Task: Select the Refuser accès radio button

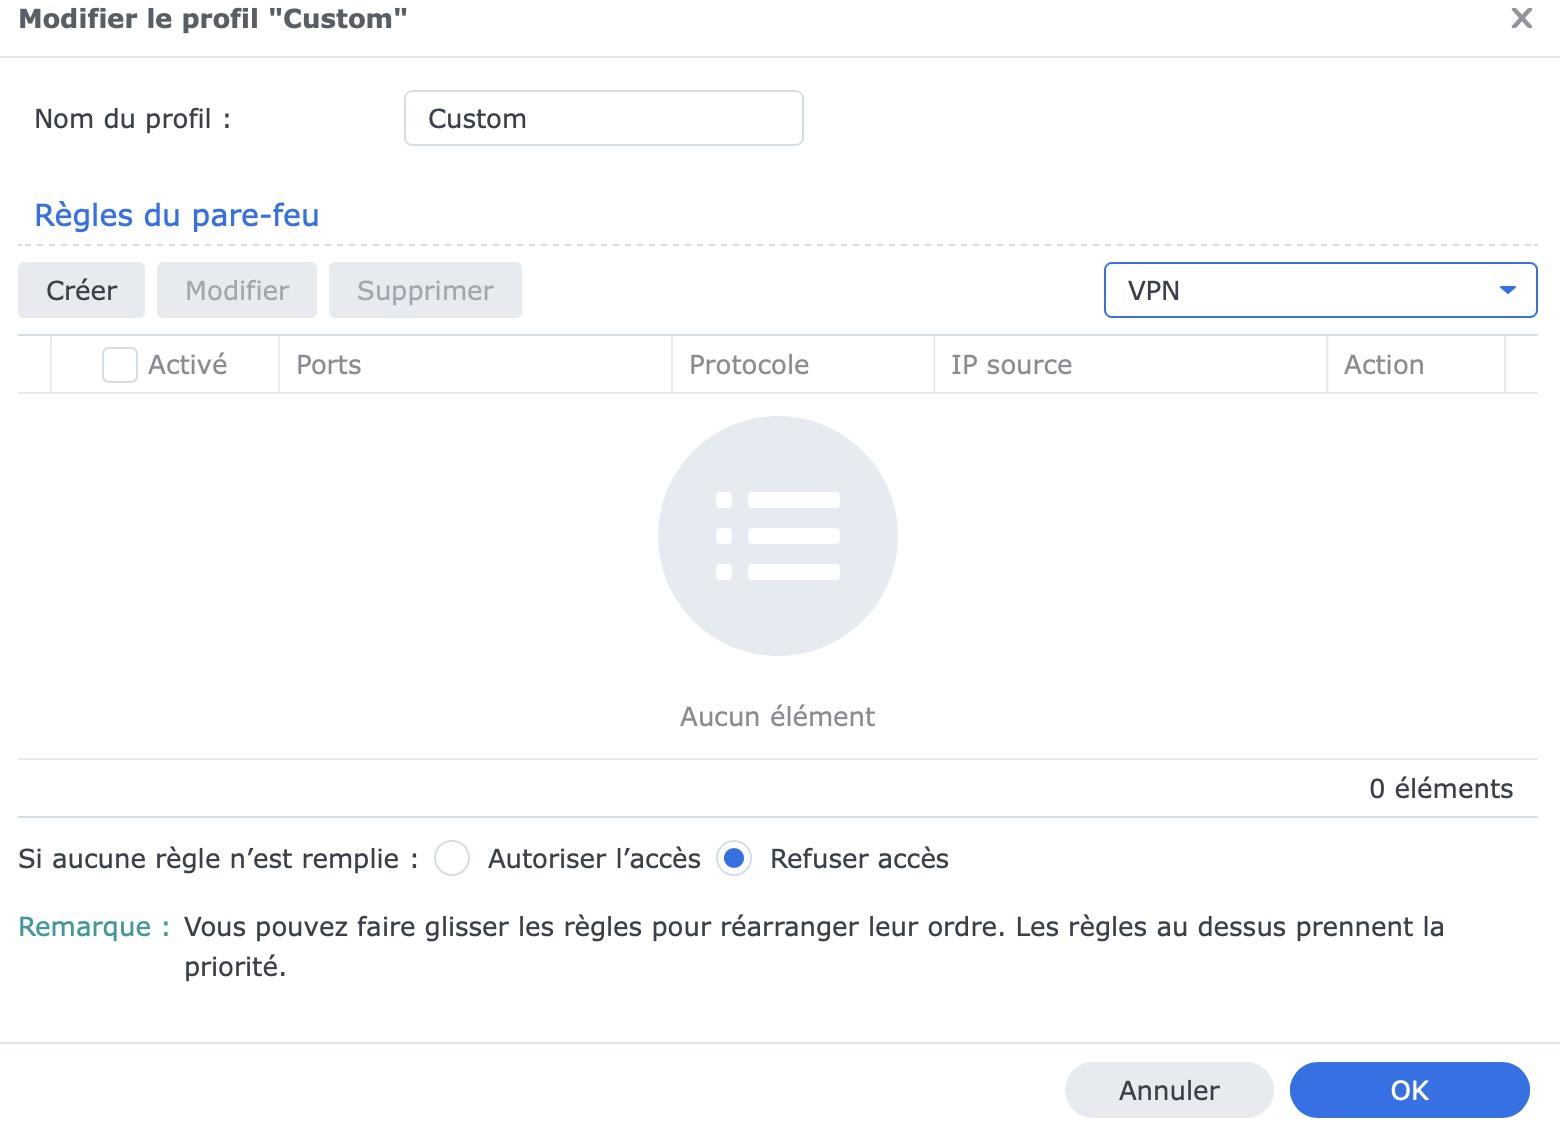Action: 734,859
